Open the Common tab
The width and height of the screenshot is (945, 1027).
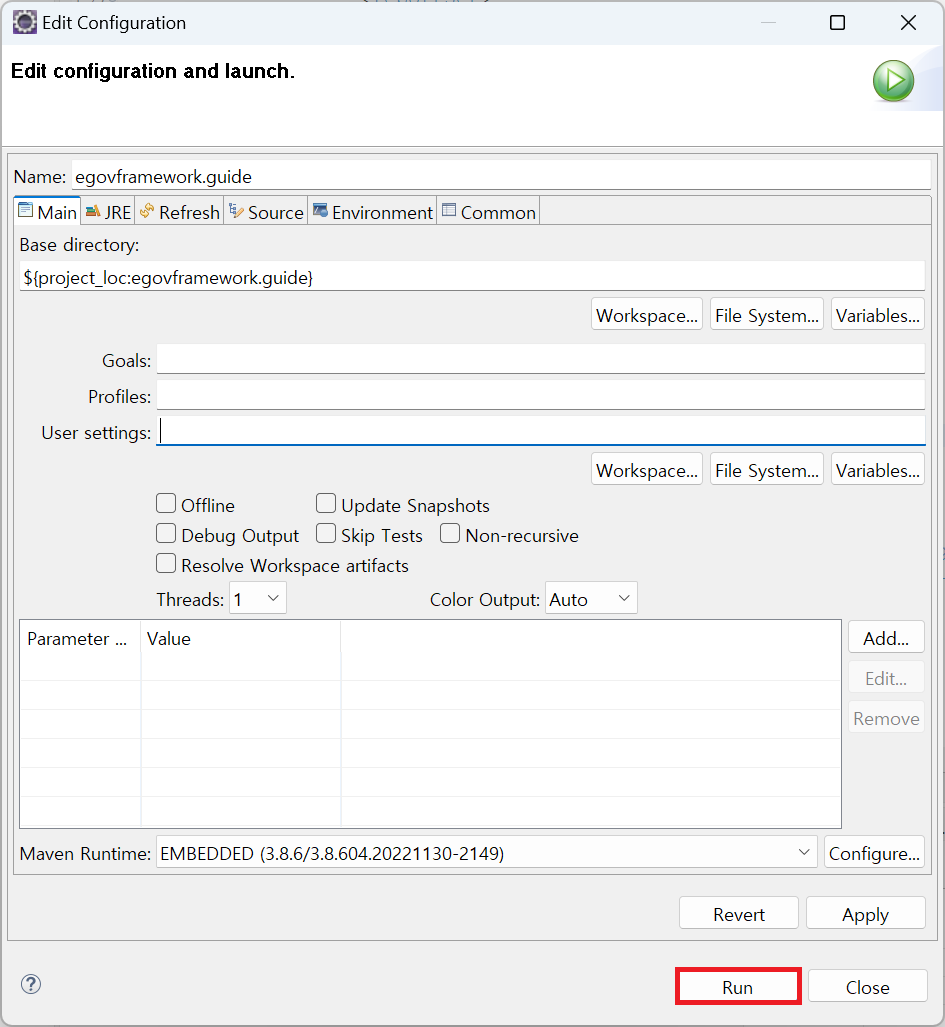point(489,212)
